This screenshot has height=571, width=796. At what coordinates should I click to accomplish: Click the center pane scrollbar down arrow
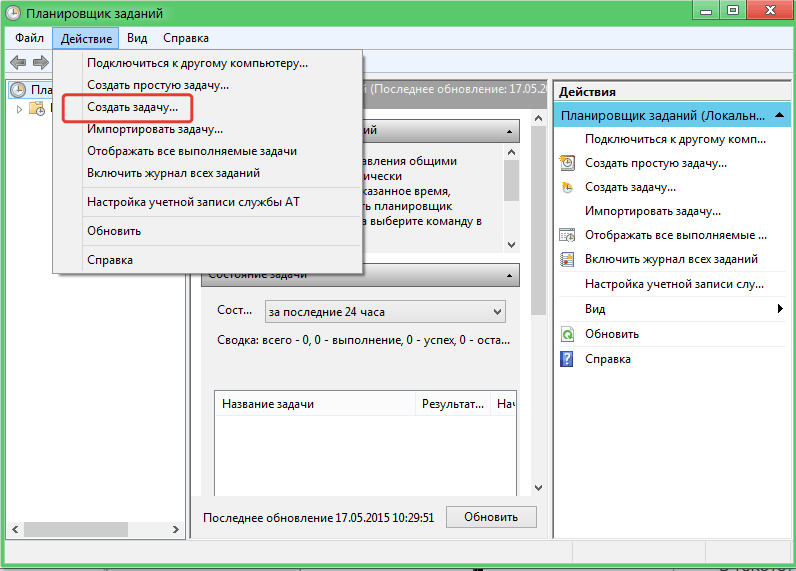click(538, 488)
